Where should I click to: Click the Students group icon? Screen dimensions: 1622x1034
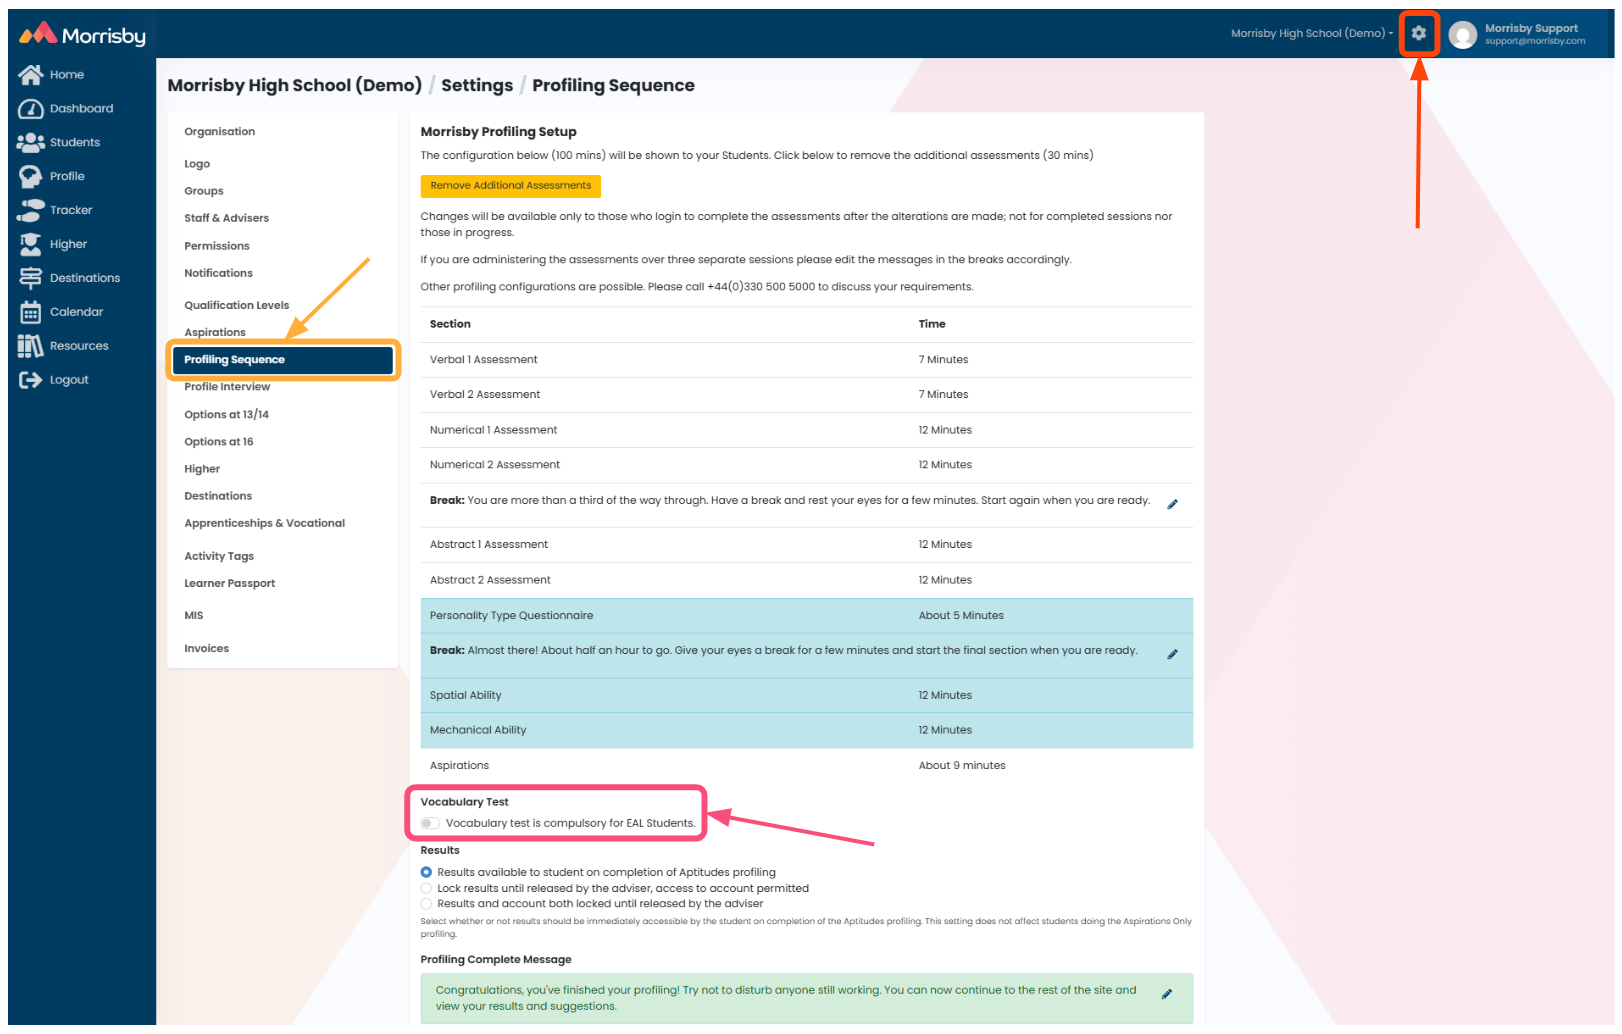coord(30,143)
